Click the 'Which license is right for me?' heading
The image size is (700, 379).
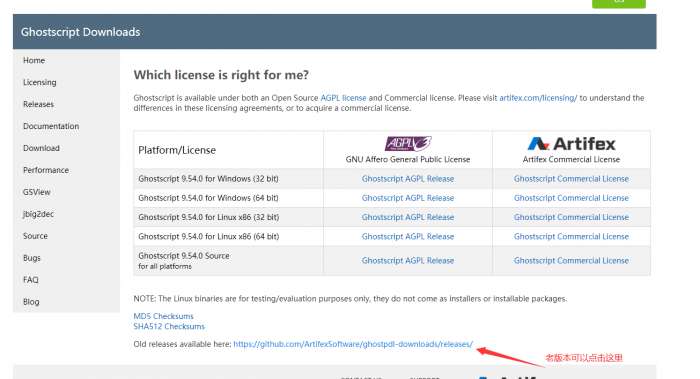click(x=221, y=75)
